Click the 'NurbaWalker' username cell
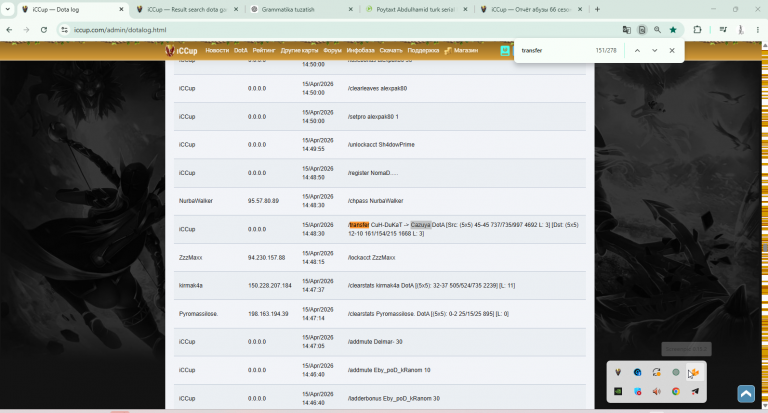768x413 pixels. pyautogui.click(x=195, y=201)
